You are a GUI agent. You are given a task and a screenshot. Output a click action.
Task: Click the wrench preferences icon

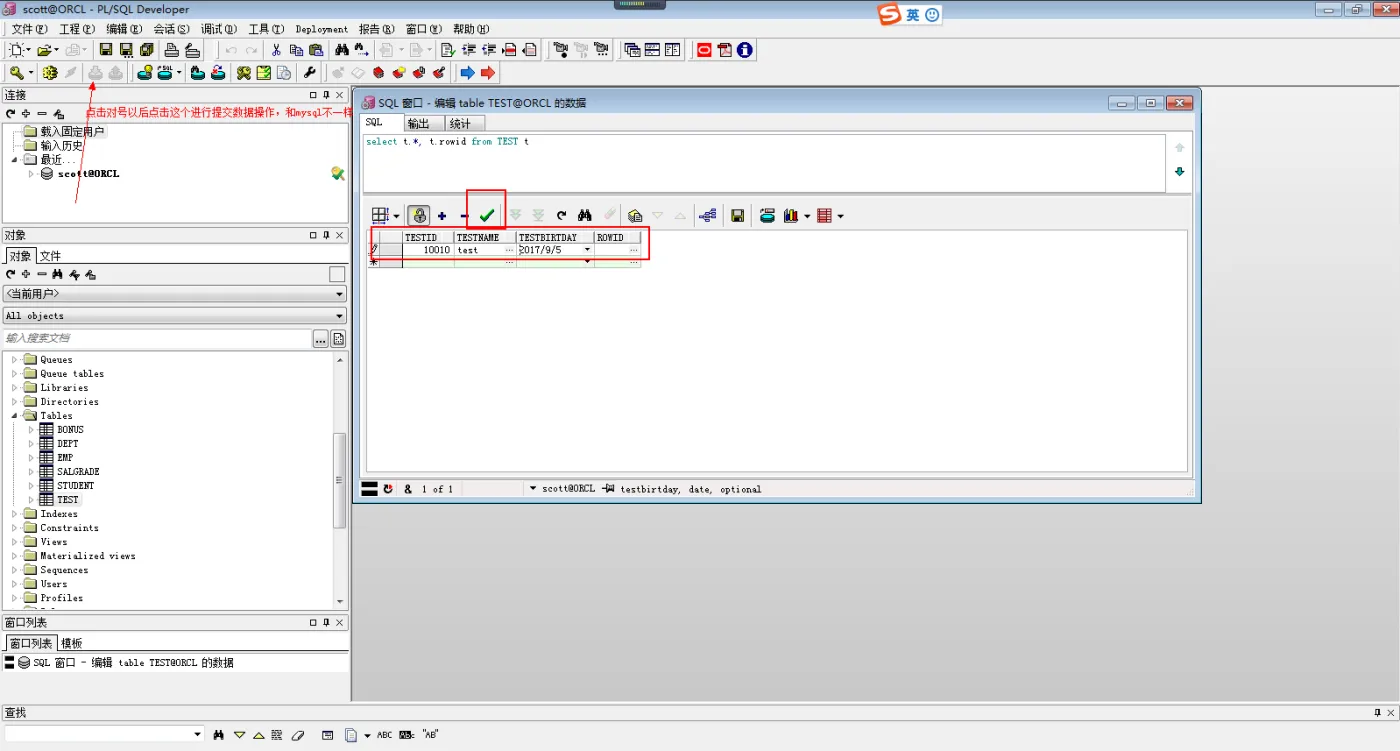pos(309,73)
